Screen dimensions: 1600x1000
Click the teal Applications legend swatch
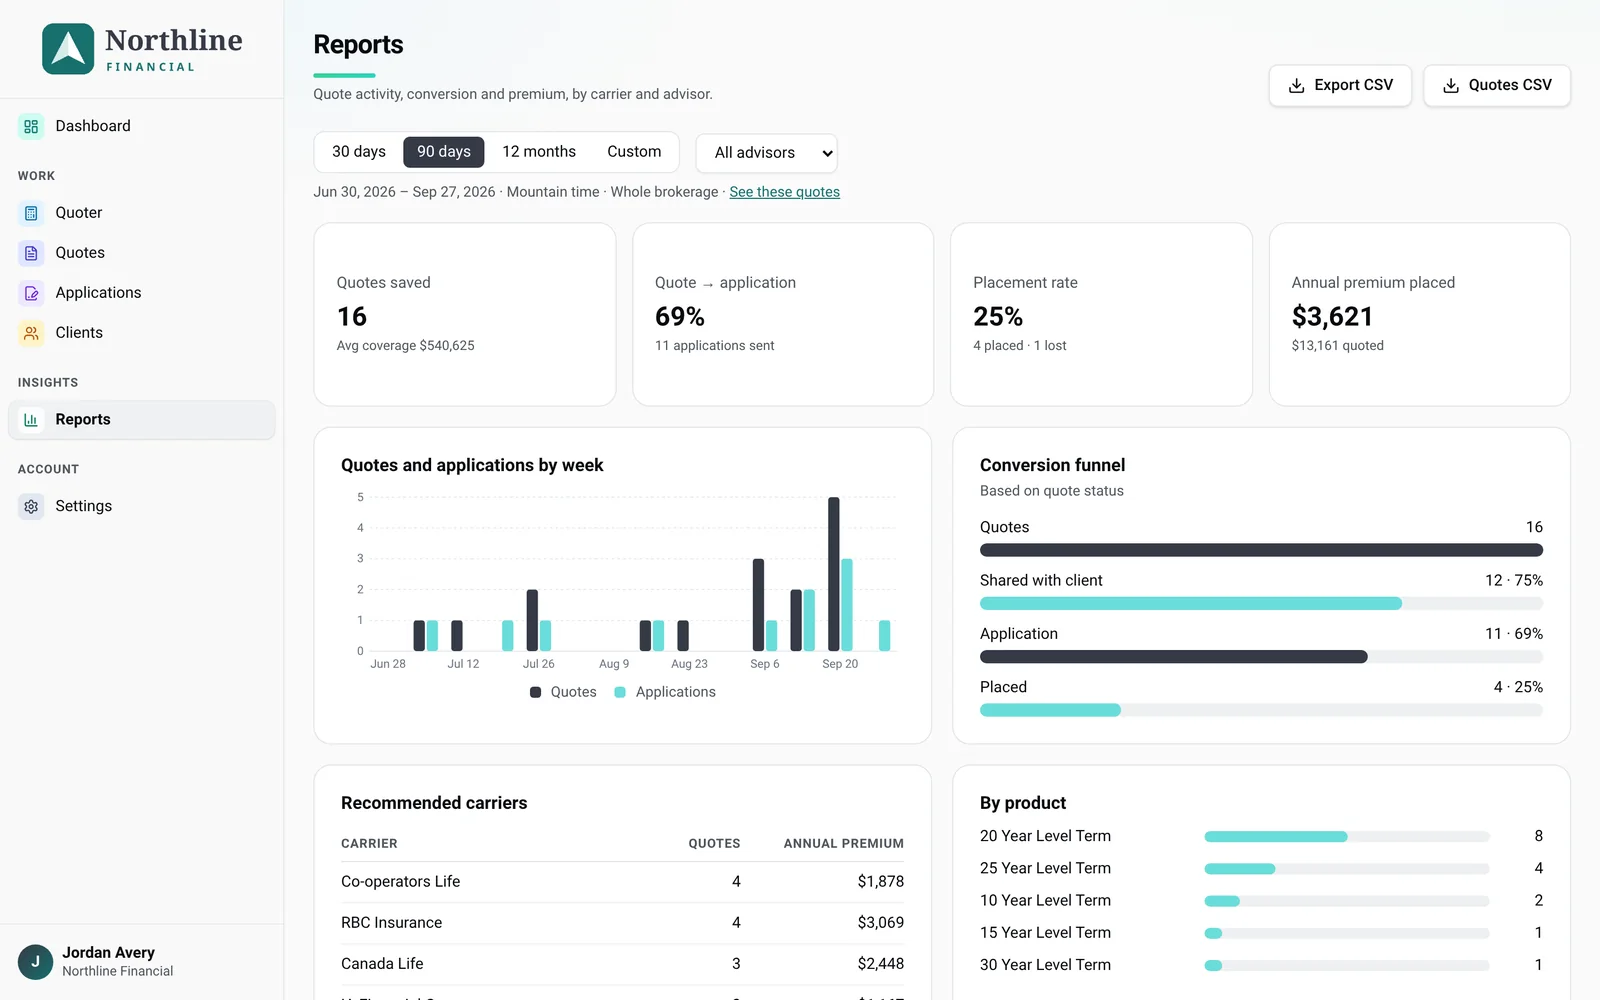click(620, 692)
